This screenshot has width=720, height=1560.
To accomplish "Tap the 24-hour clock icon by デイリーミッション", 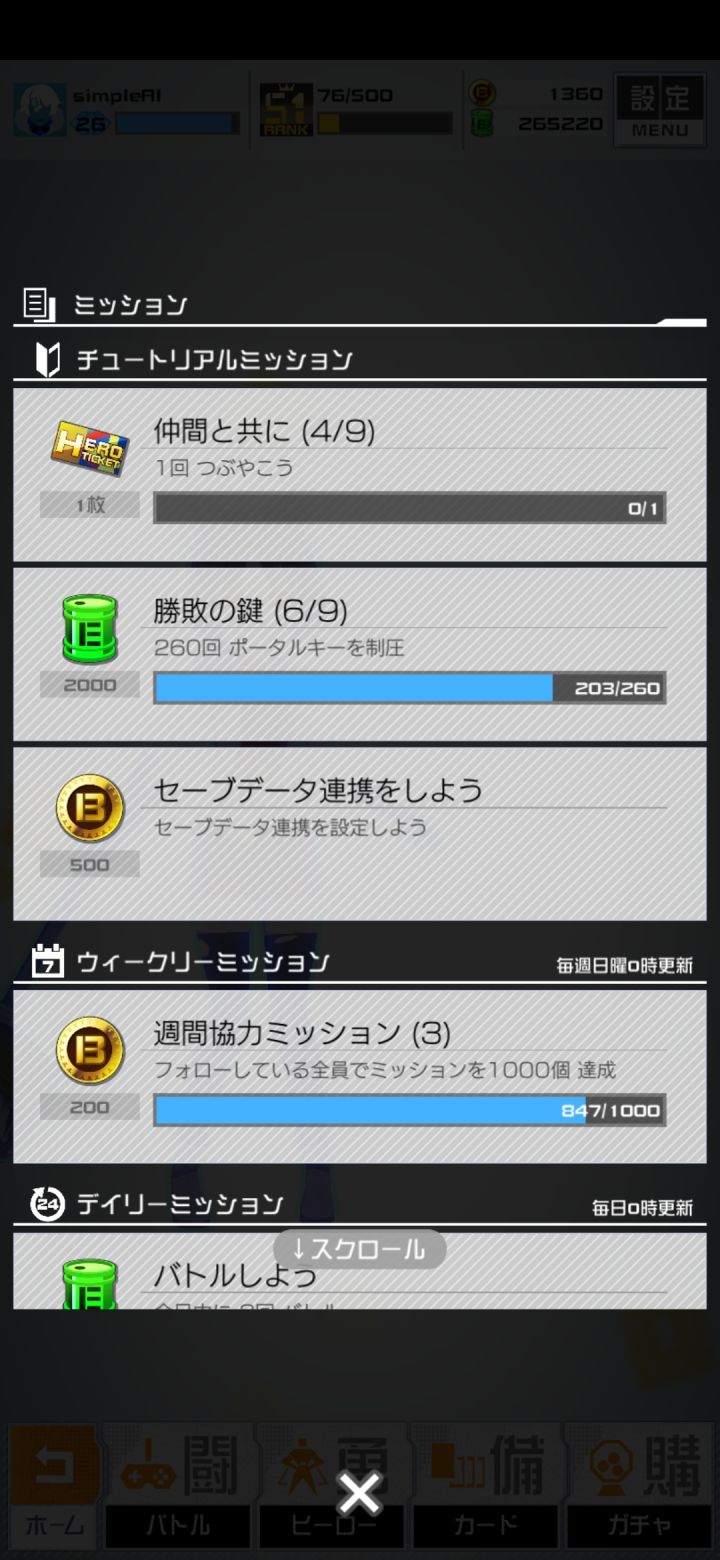I will pos(47,1203).
